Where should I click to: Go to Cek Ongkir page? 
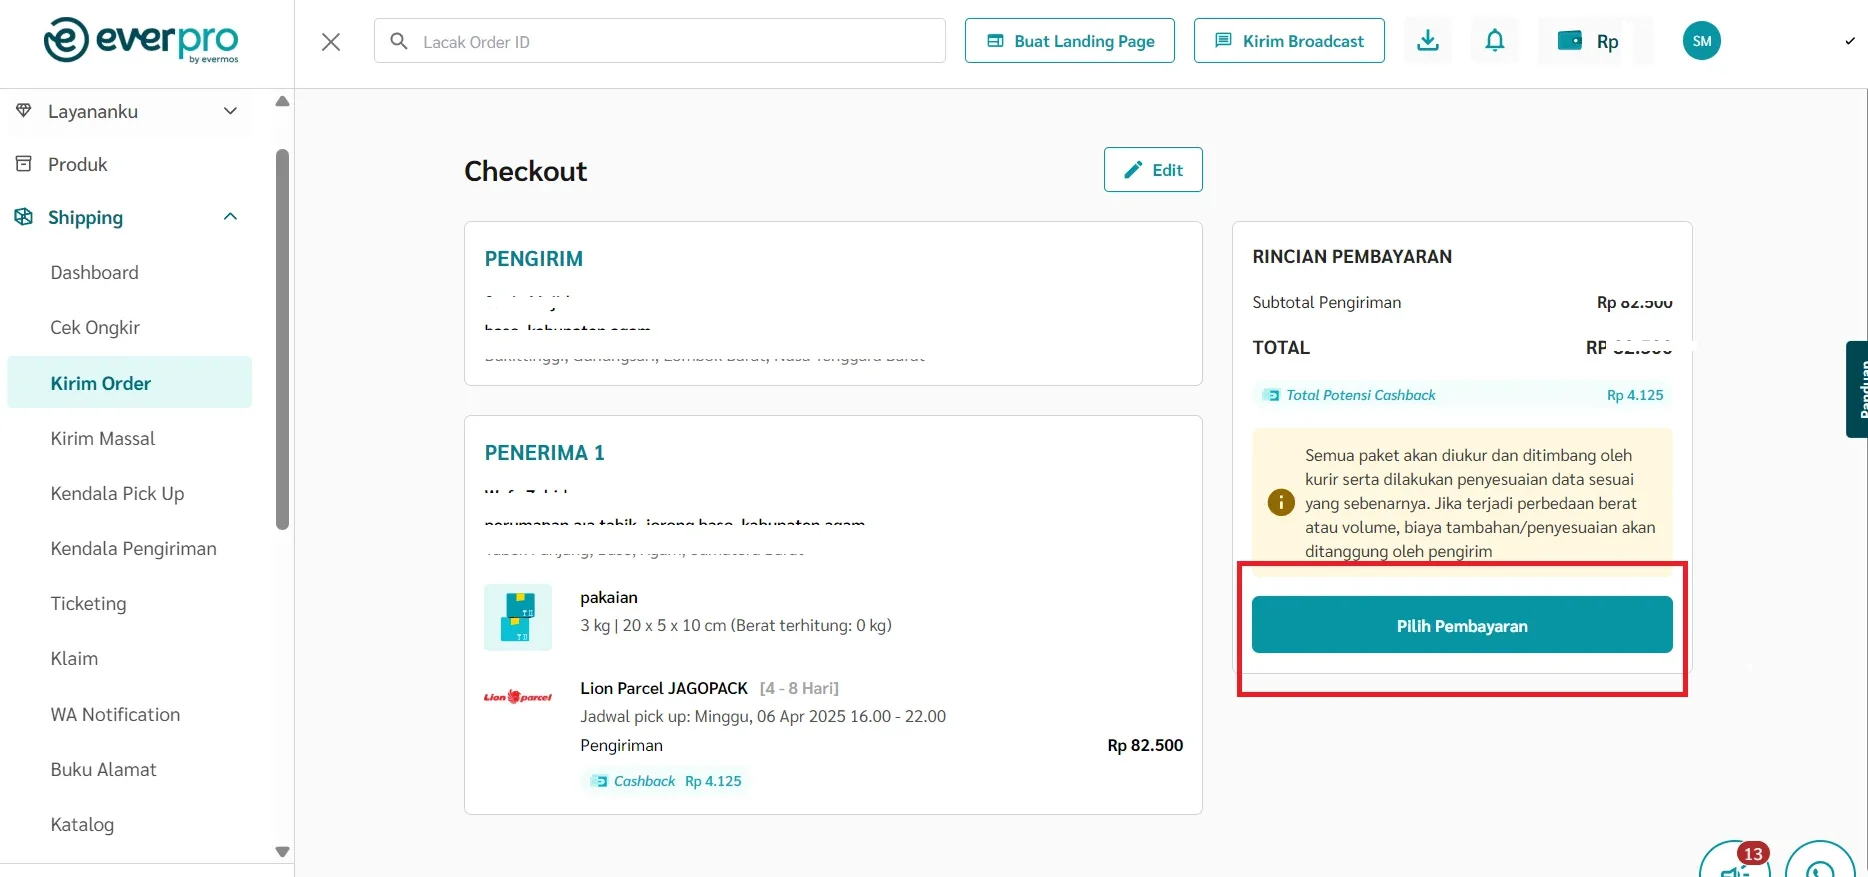click(95, 328)
